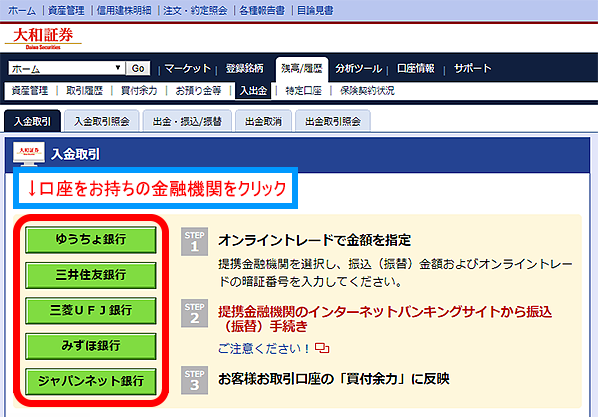Open the 特定口座 submenu item

tap(303, 90)
